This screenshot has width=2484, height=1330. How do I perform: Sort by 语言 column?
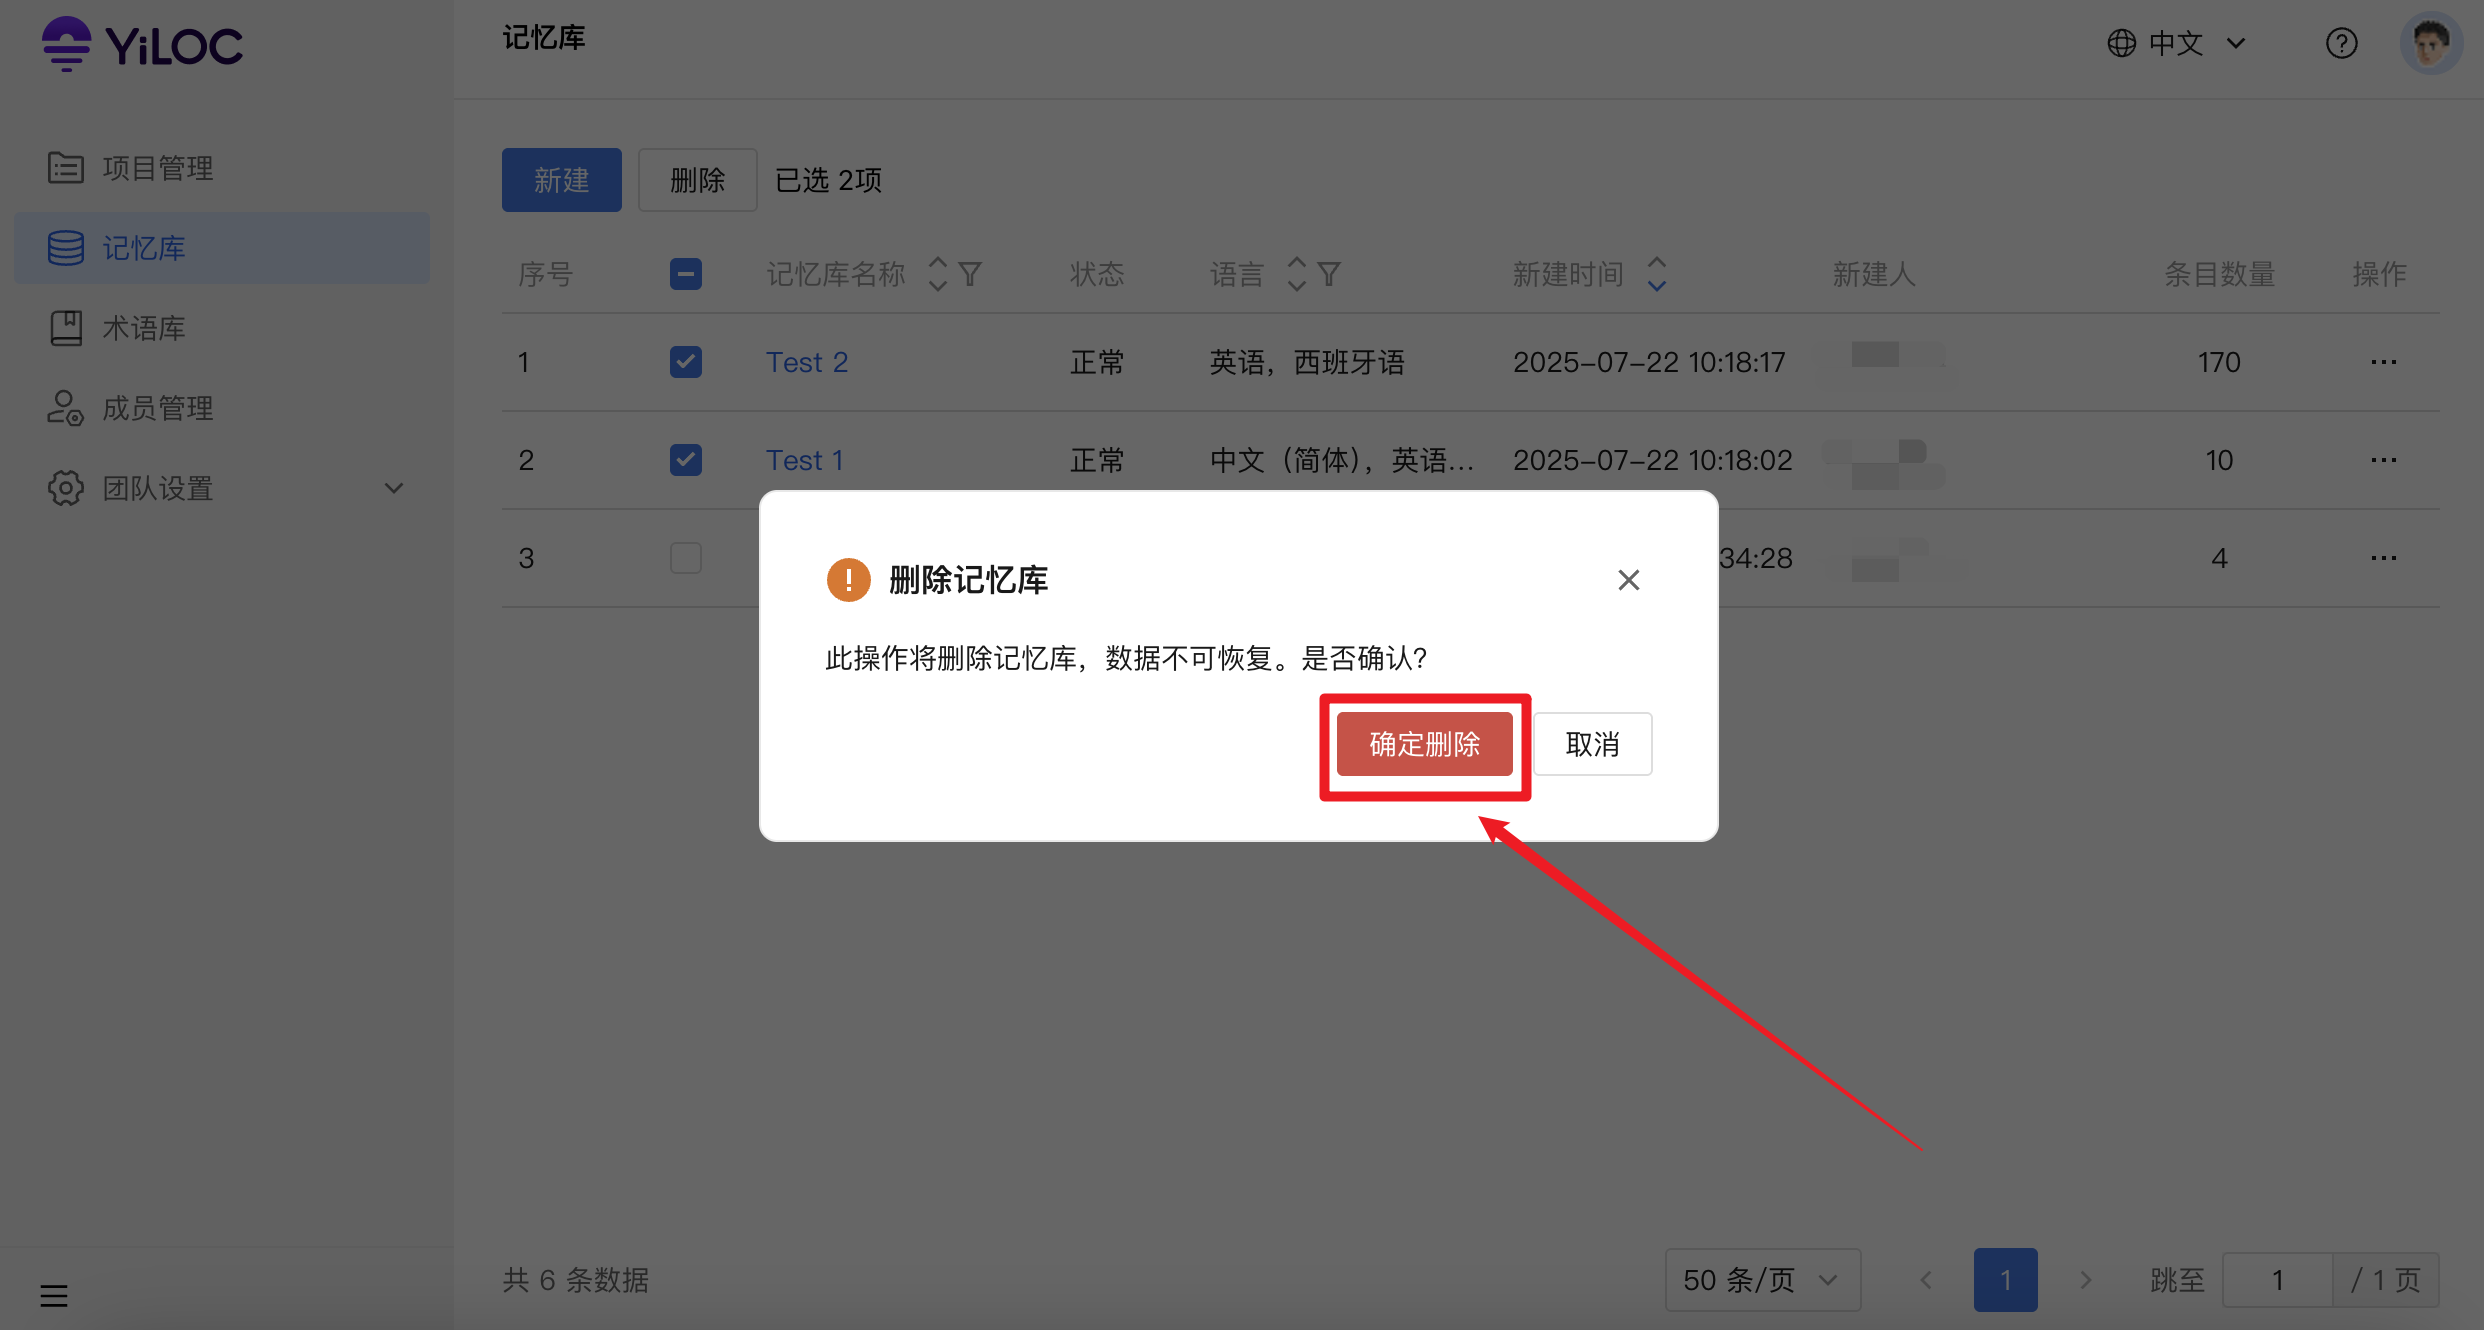(1297, 274)
